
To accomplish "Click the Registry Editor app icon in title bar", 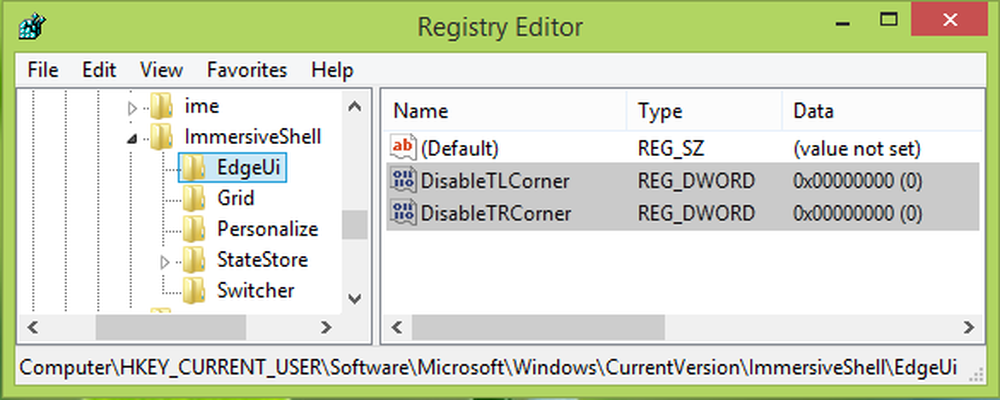I will pyautogui.click(x=31, y=28).
